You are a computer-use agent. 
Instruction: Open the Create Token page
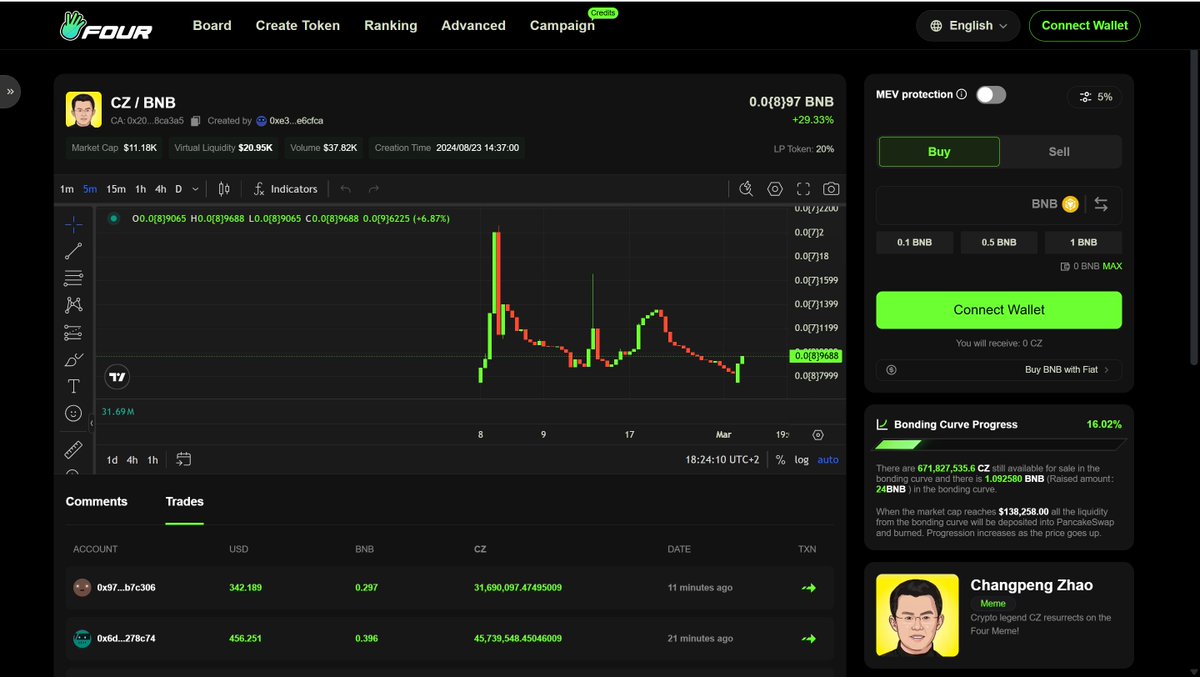pos(298,25)
